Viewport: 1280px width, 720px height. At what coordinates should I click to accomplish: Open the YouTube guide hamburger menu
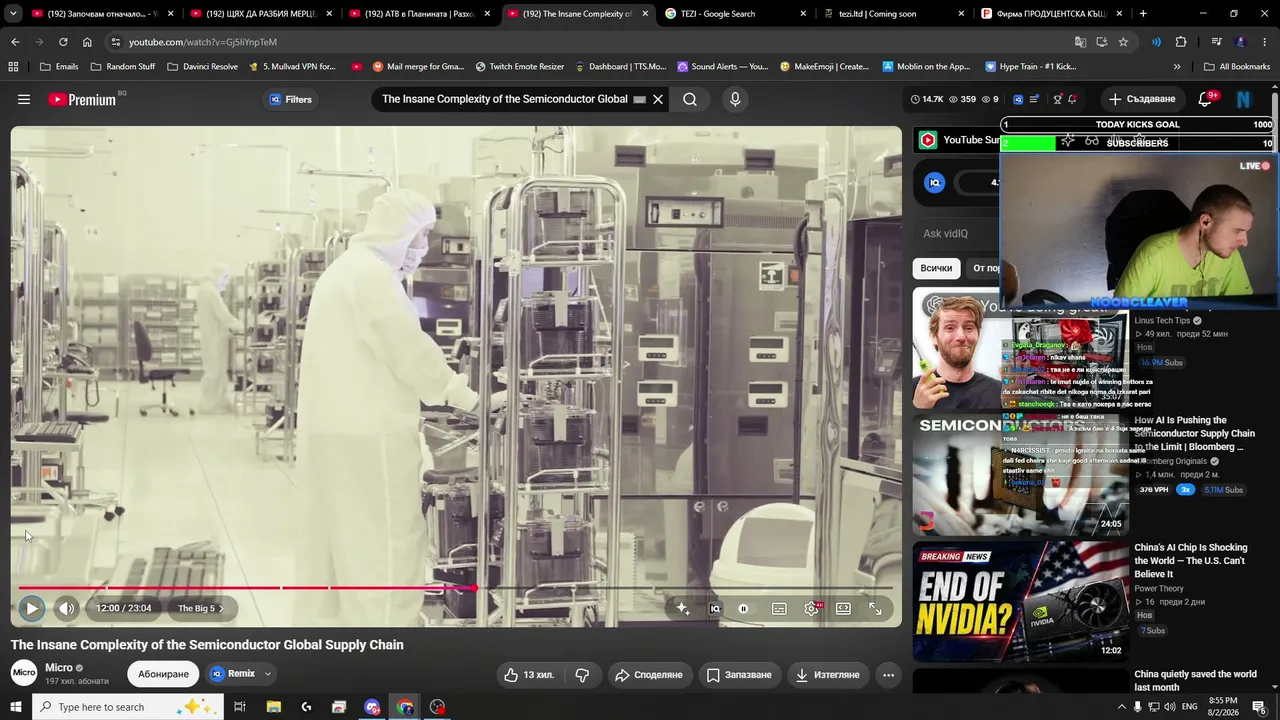tap(24, 99)
